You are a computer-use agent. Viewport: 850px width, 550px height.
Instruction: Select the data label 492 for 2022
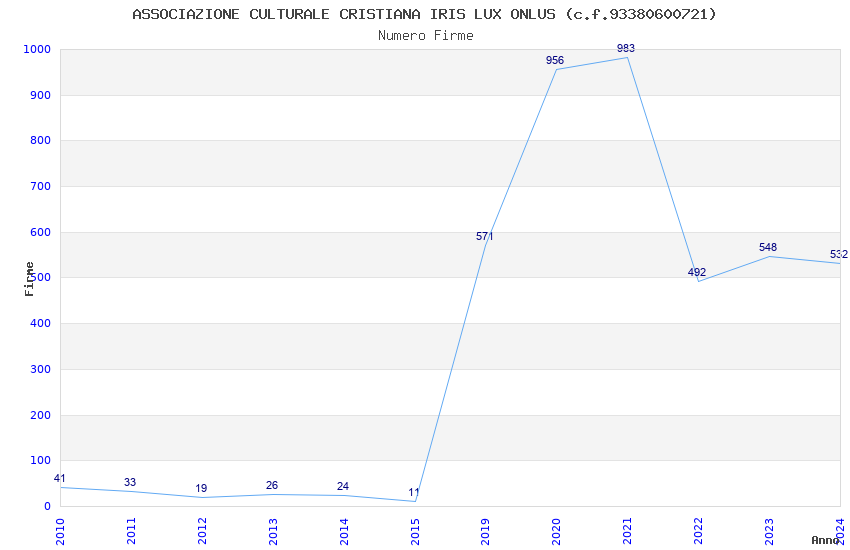point(697,272)
